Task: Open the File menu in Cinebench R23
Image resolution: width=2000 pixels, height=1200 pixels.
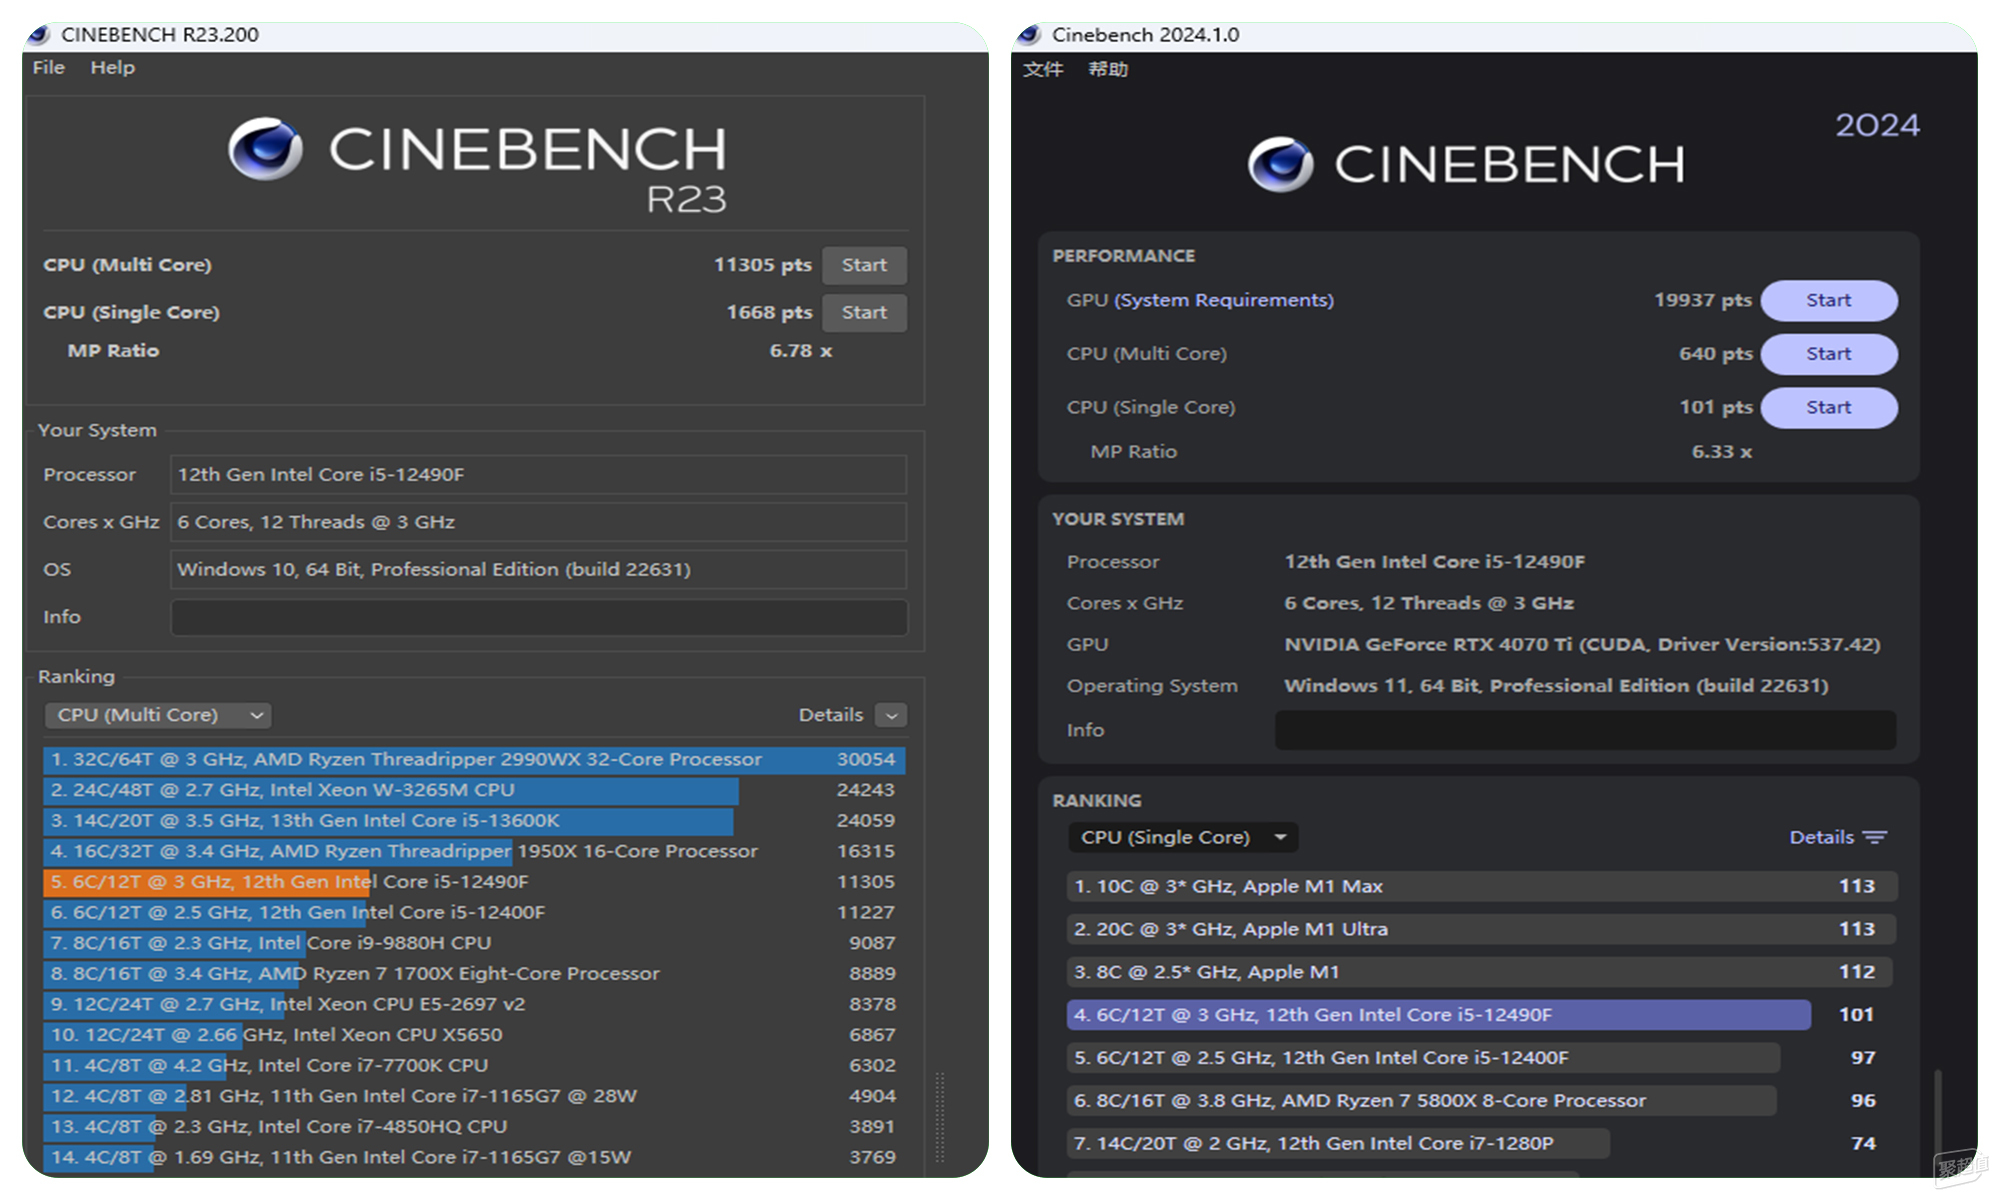Action: point(49,67)
